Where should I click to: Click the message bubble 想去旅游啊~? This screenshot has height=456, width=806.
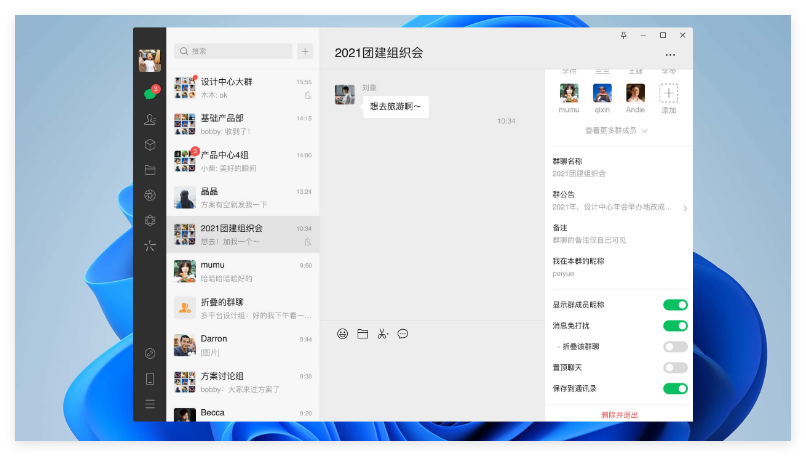(x=395, y=107)
